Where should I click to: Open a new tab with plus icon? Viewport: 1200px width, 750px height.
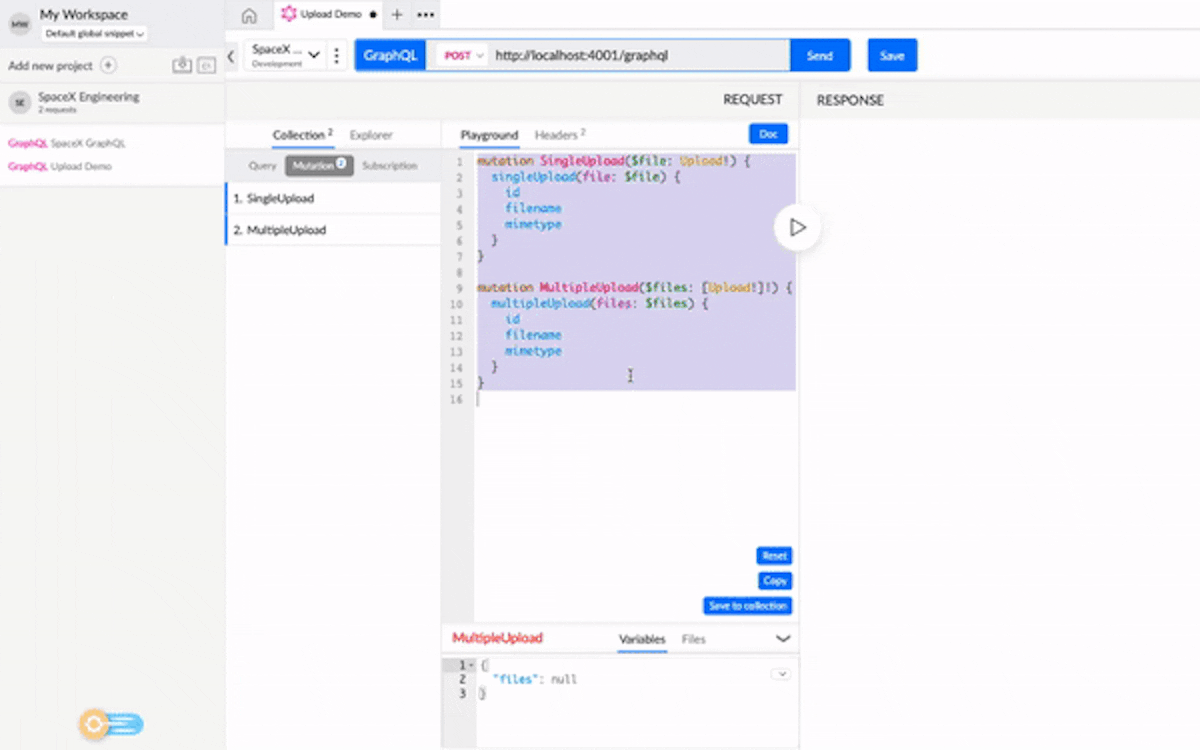click(397, 15)
